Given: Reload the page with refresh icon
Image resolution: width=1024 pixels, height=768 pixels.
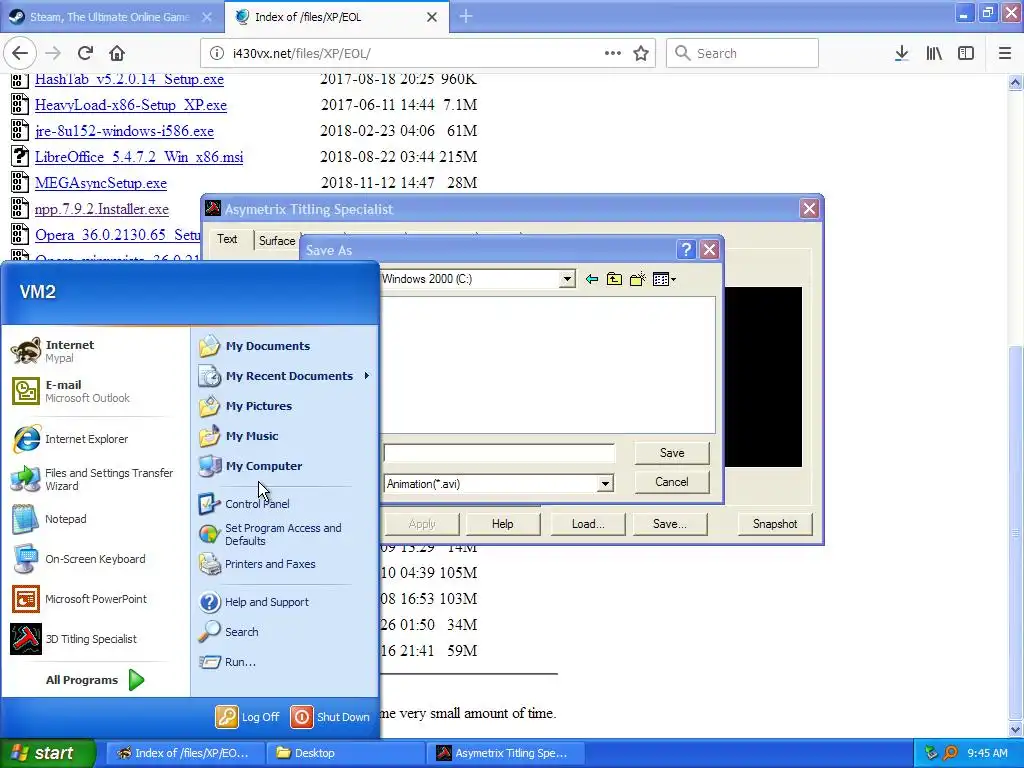Looking at the screenshot, I should click(85, 53).
